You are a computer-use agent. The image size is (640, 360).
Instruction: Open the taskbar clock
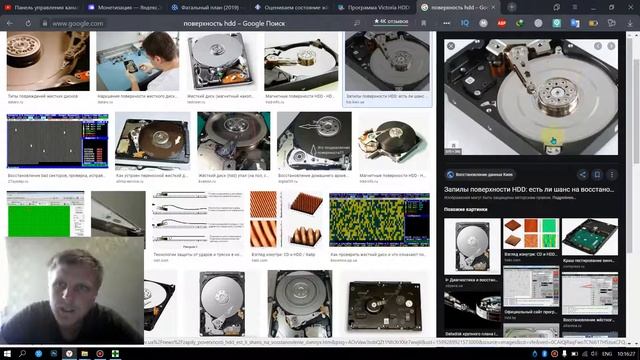pos(626,354)
